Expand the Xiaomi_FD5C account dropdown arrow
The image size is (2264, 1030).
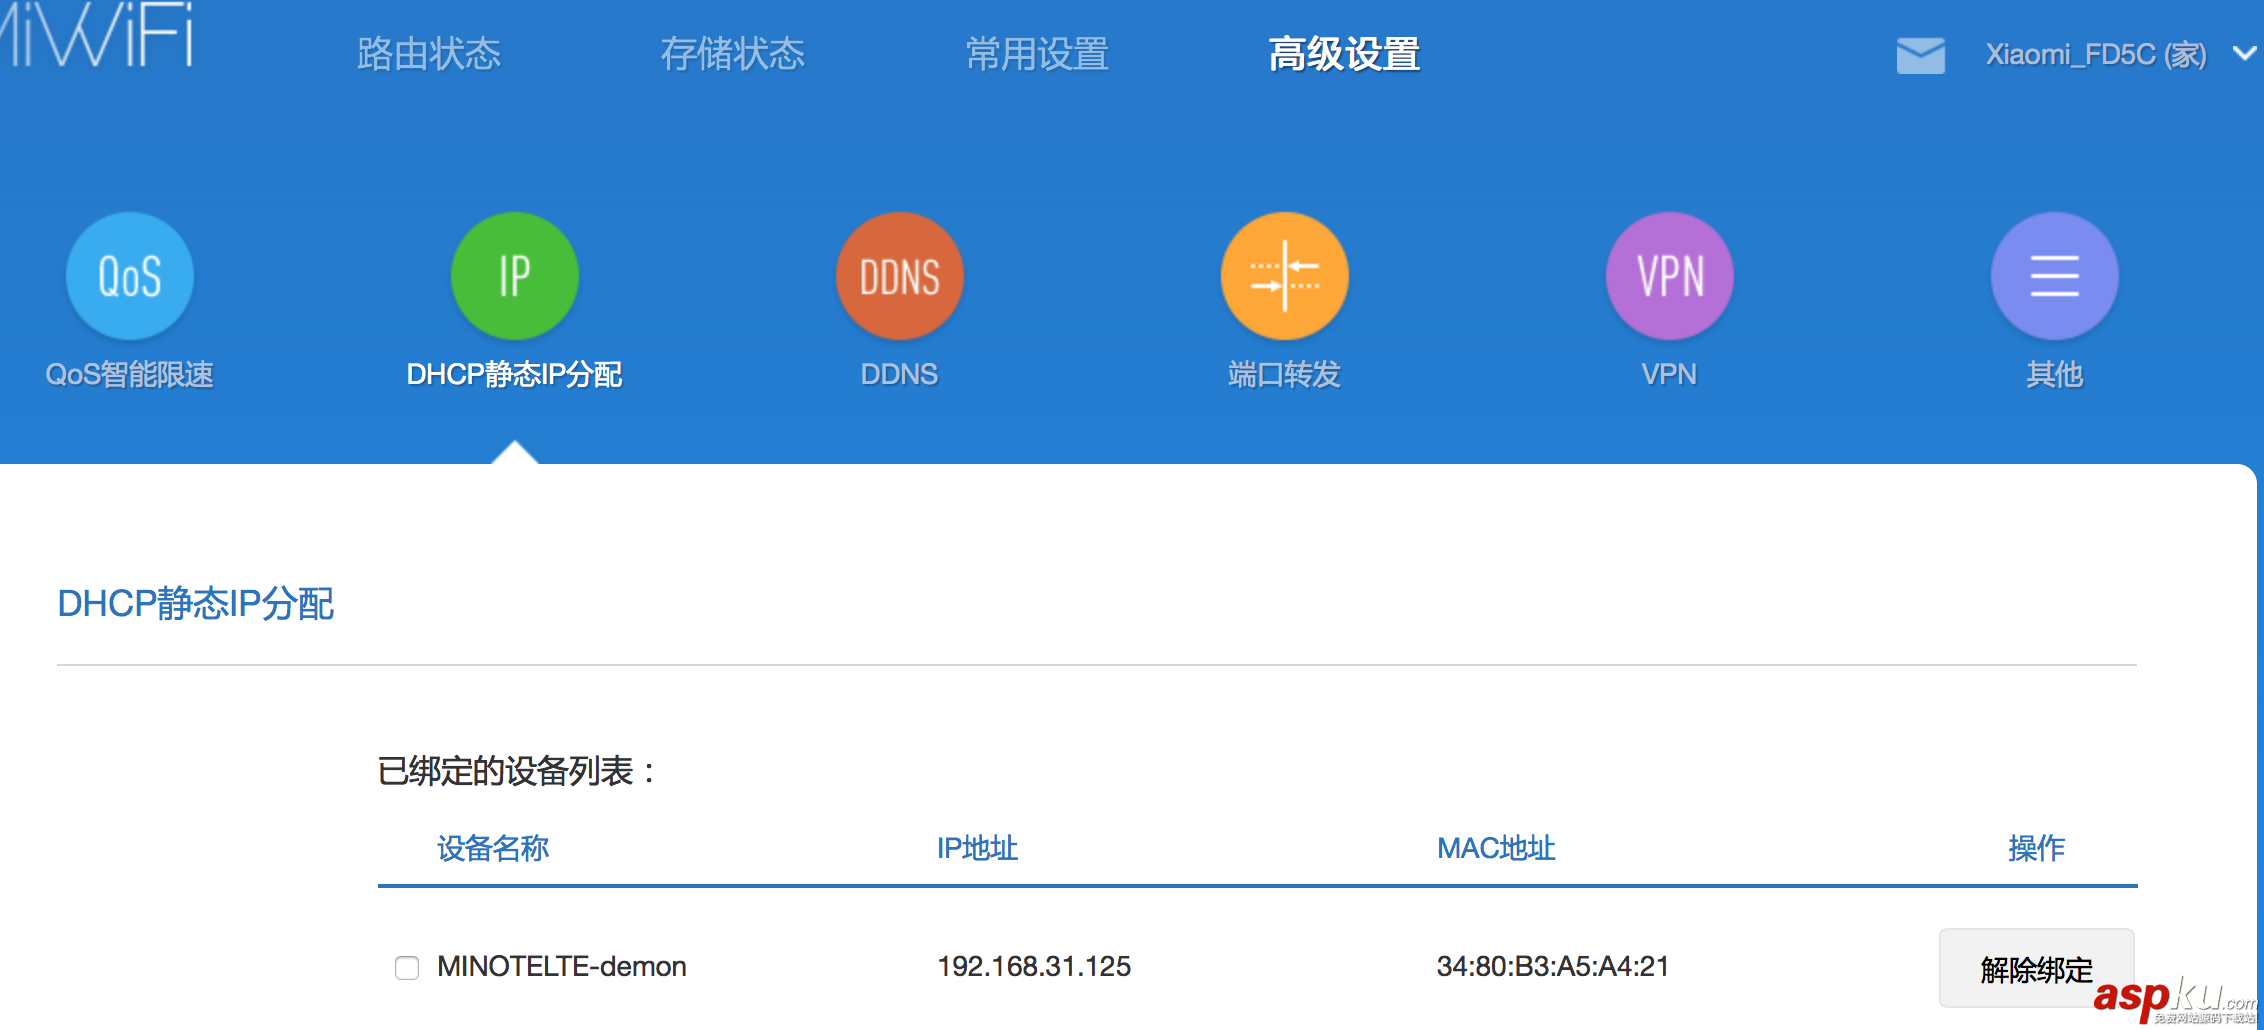point(2245,53)
